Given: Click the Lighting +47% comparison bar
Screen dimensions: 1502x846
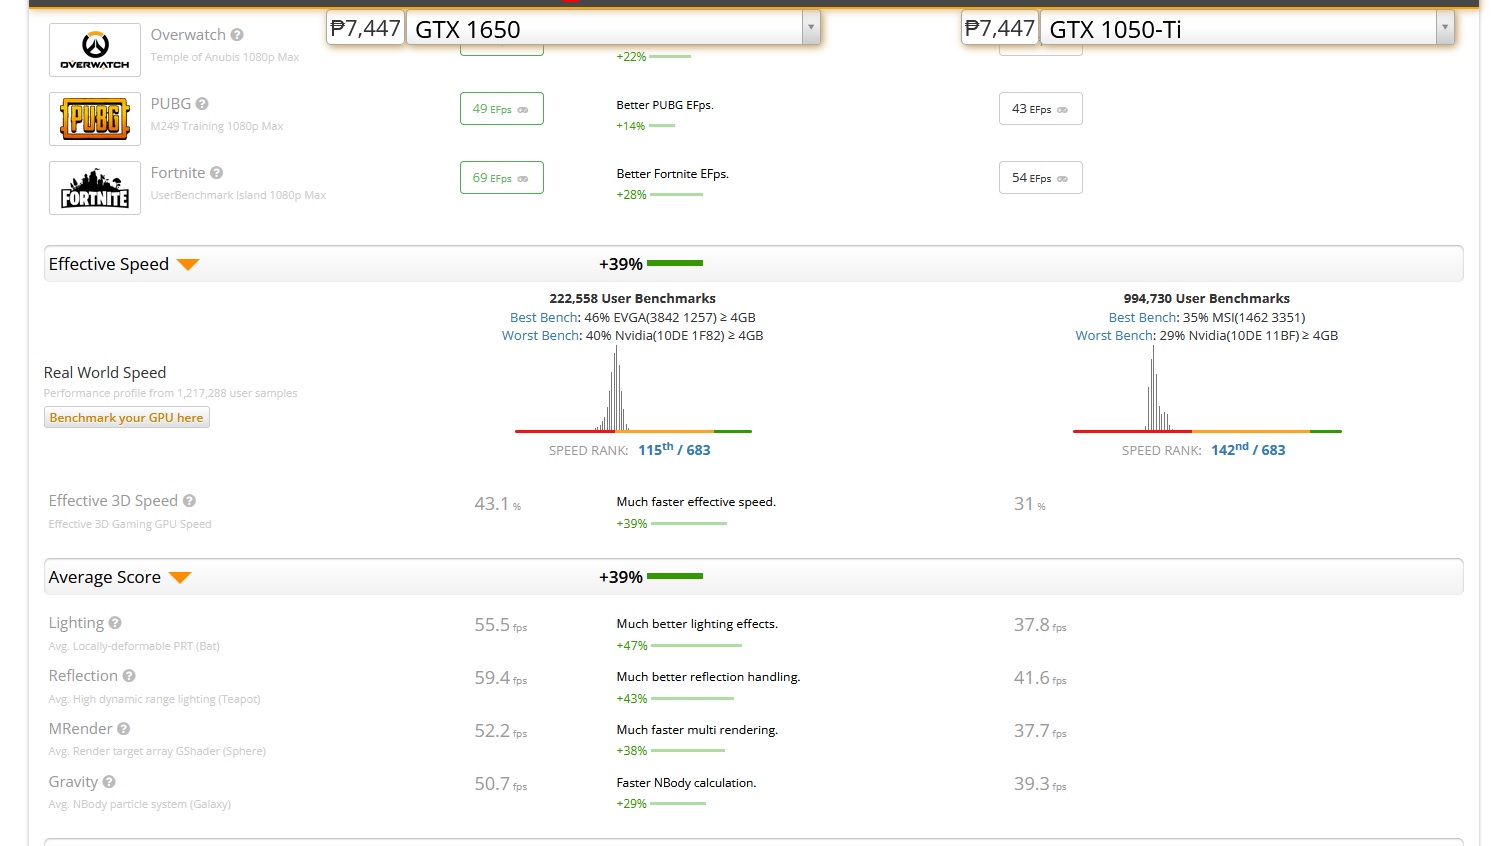Looking at the screenshot, I should 695,646.
